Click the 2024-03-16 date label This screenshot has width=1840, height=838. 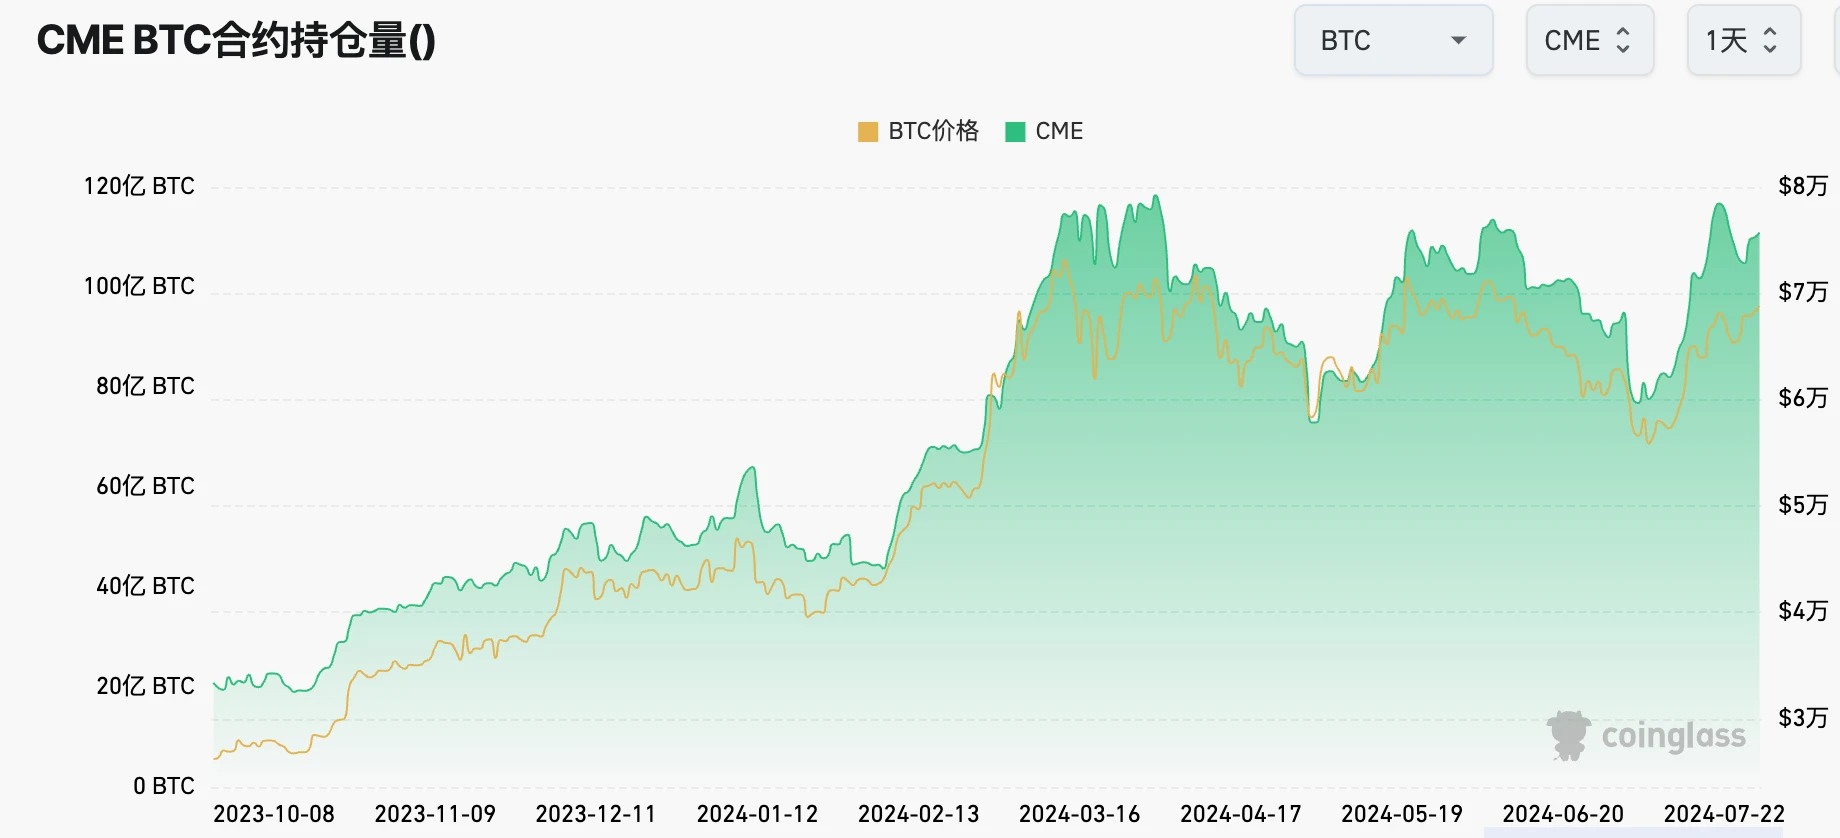click(1079, 814)
